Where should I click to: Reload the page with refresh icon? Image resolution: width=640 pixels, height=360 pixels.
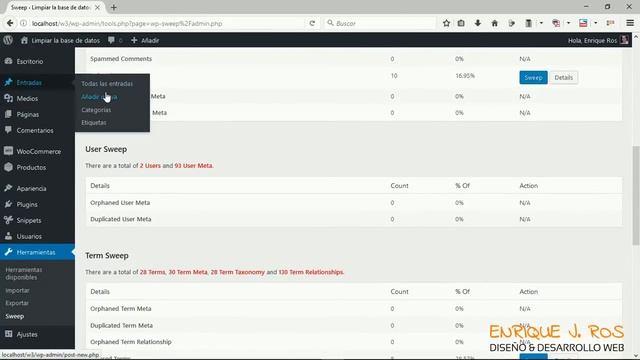point(312,23)
